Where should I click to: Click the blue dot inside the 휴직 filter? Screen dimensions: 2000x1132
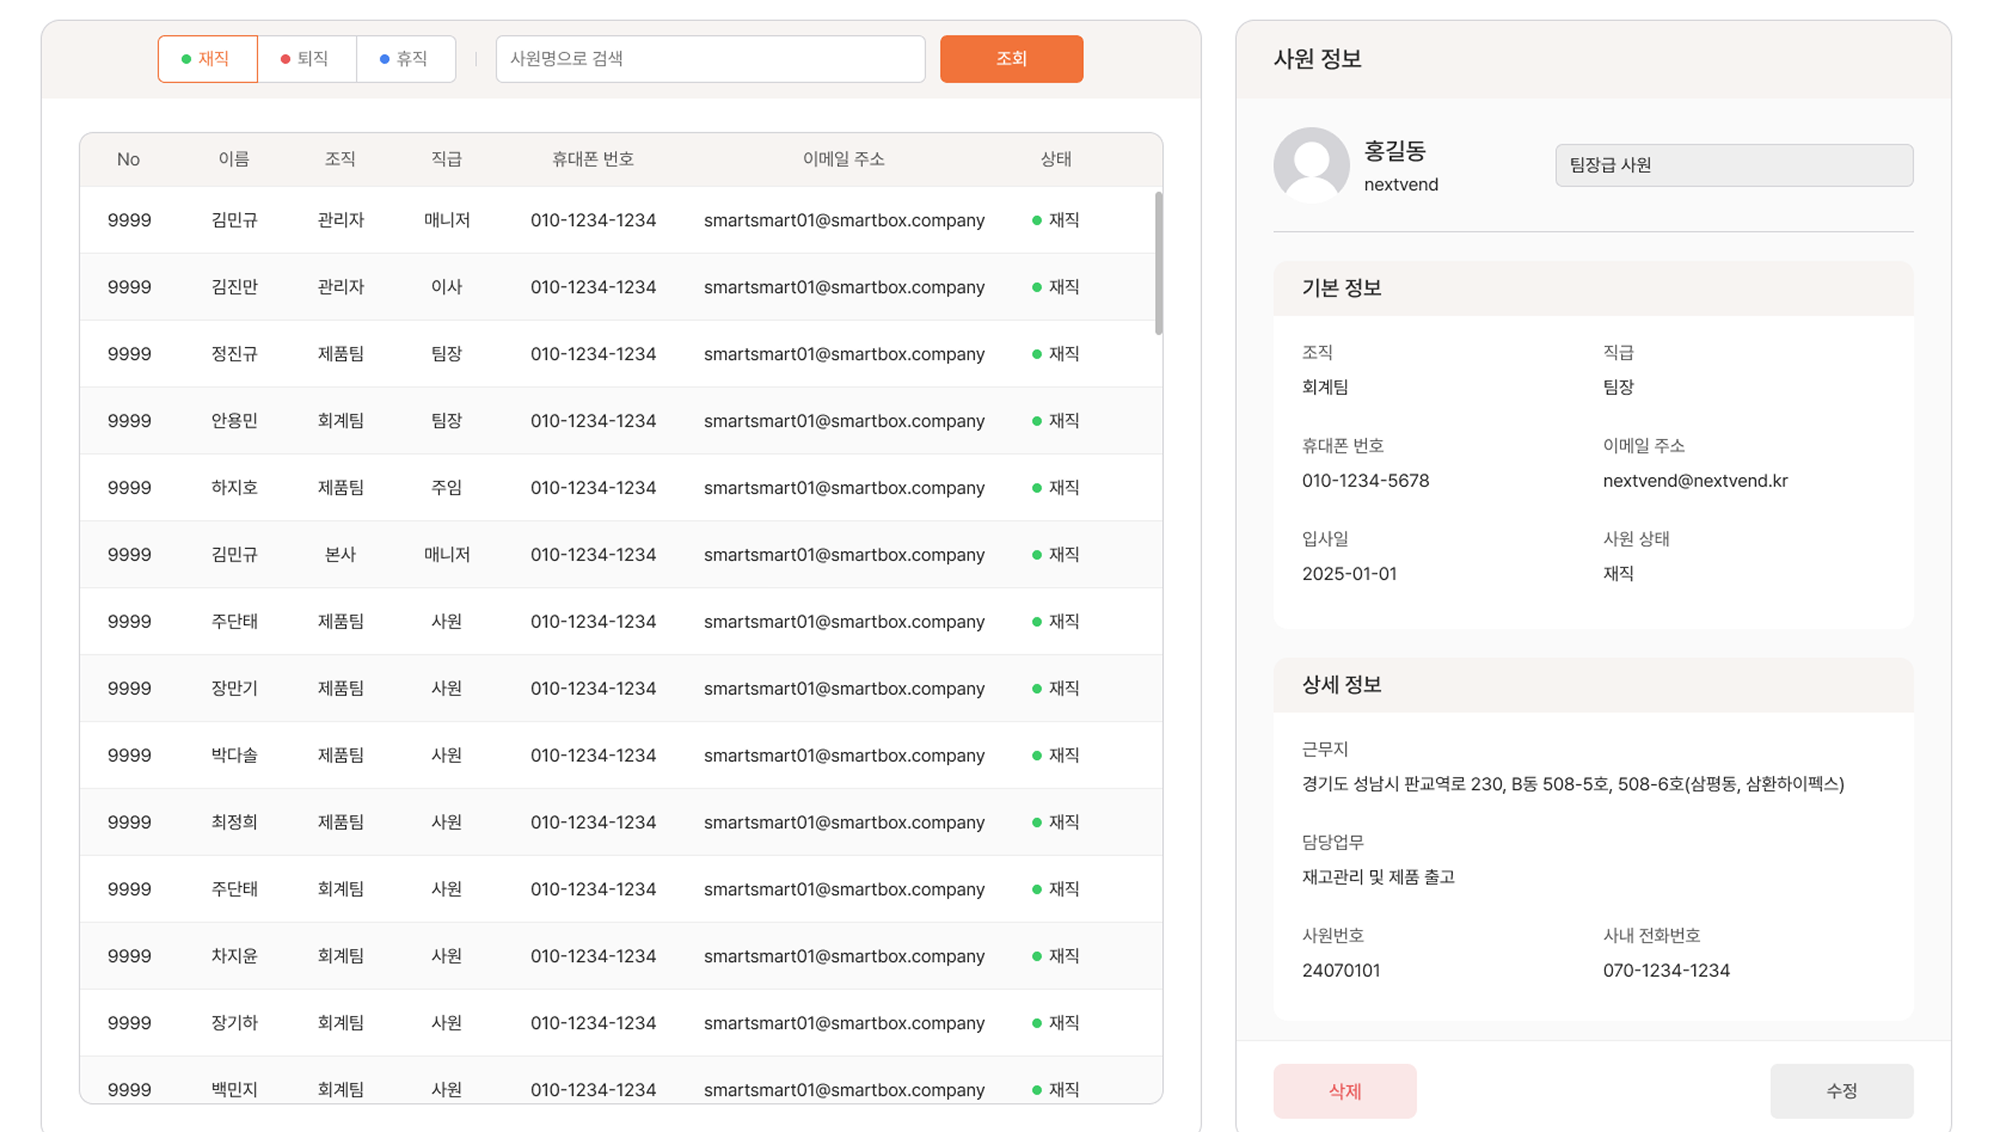coord(383,58)
